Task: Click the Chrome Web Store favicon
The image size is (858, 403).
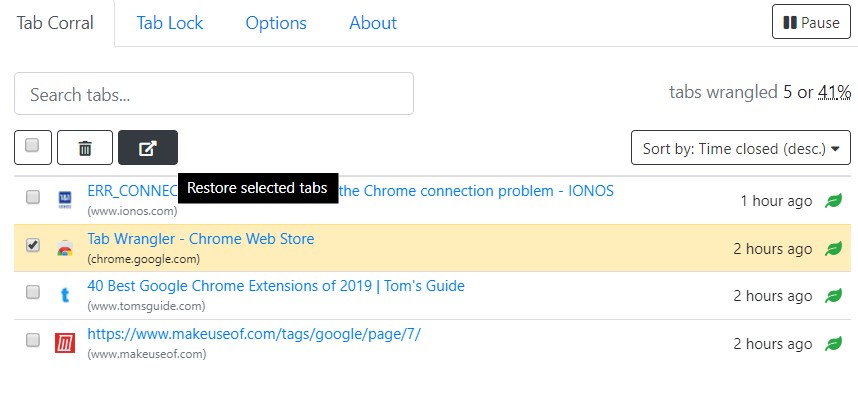Action: pyautogui.click(x=65, y=248)
